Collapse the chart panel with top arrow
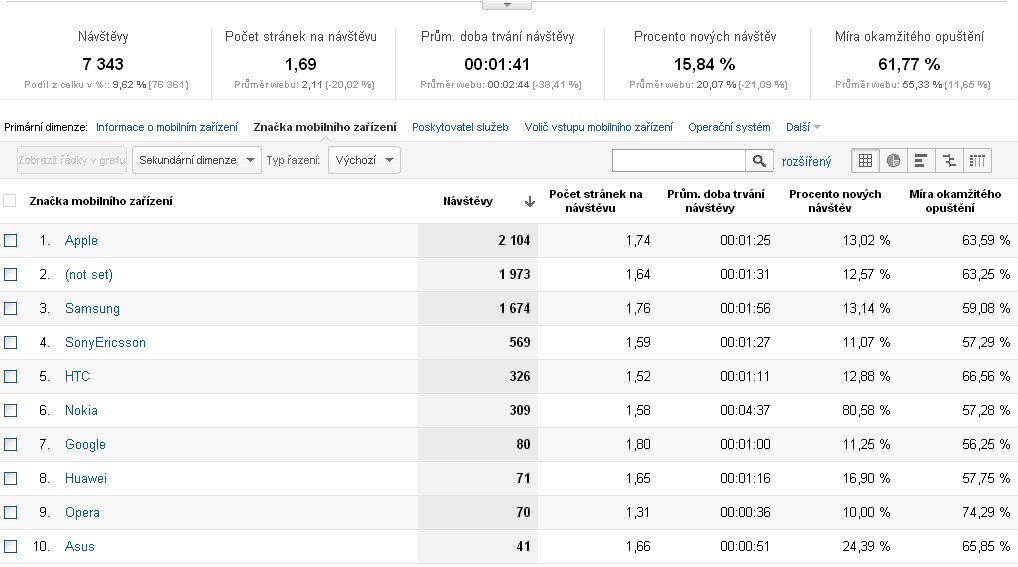Viewport: 1018px width, 567px height. click(507, 5)
